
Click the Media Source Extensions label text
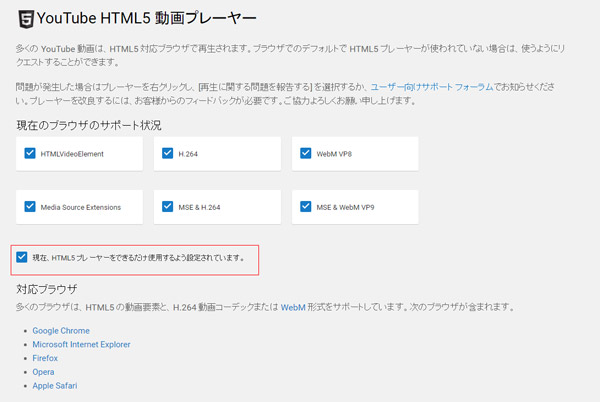pos(81,207)
